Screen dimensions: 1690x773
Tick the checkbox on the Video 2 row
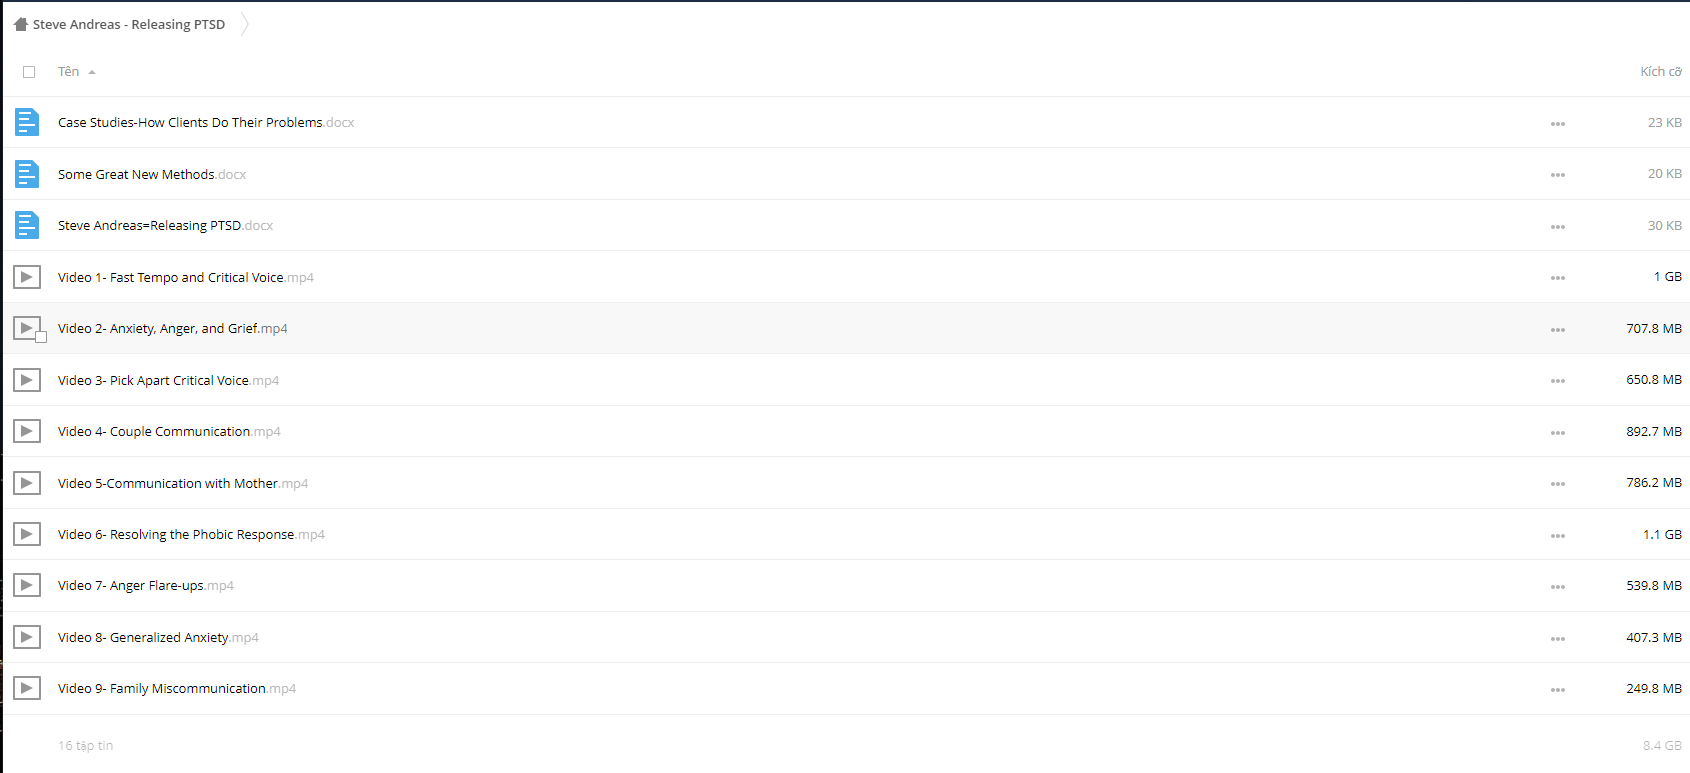[41, 337]
